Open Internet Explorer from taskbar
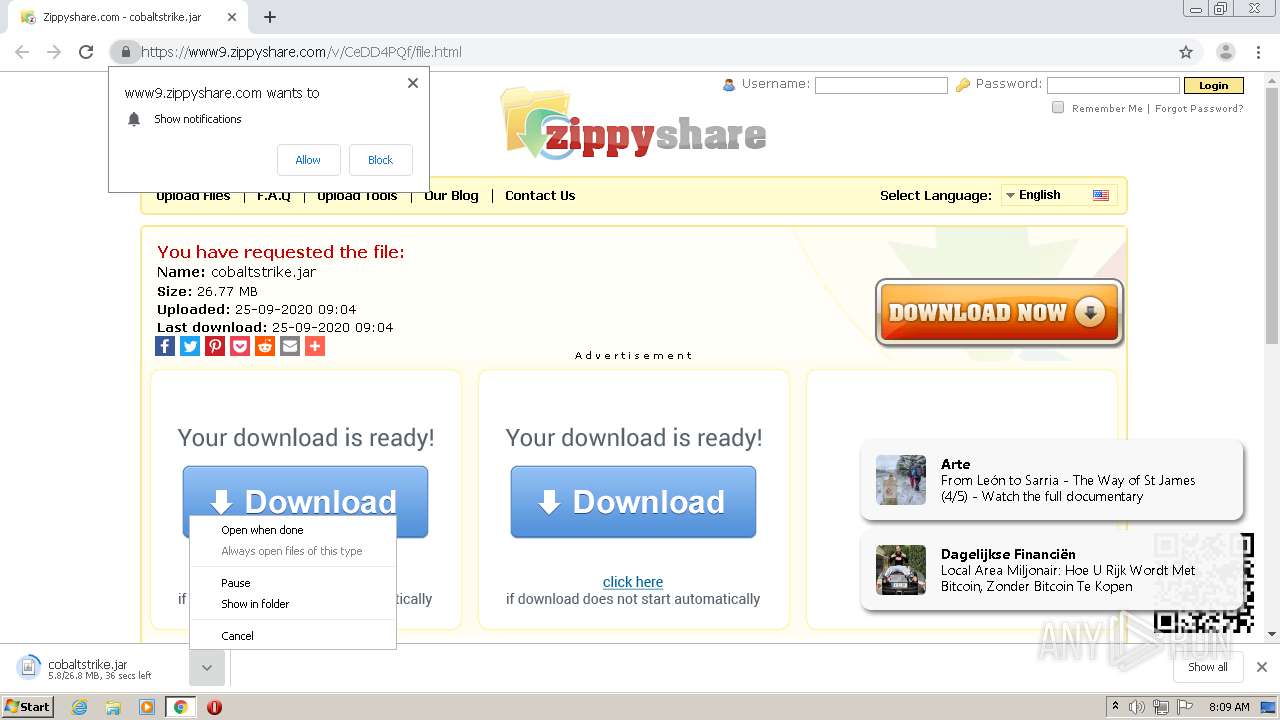This screenshot has height=720, width=1280. click(x=80, y=707)
